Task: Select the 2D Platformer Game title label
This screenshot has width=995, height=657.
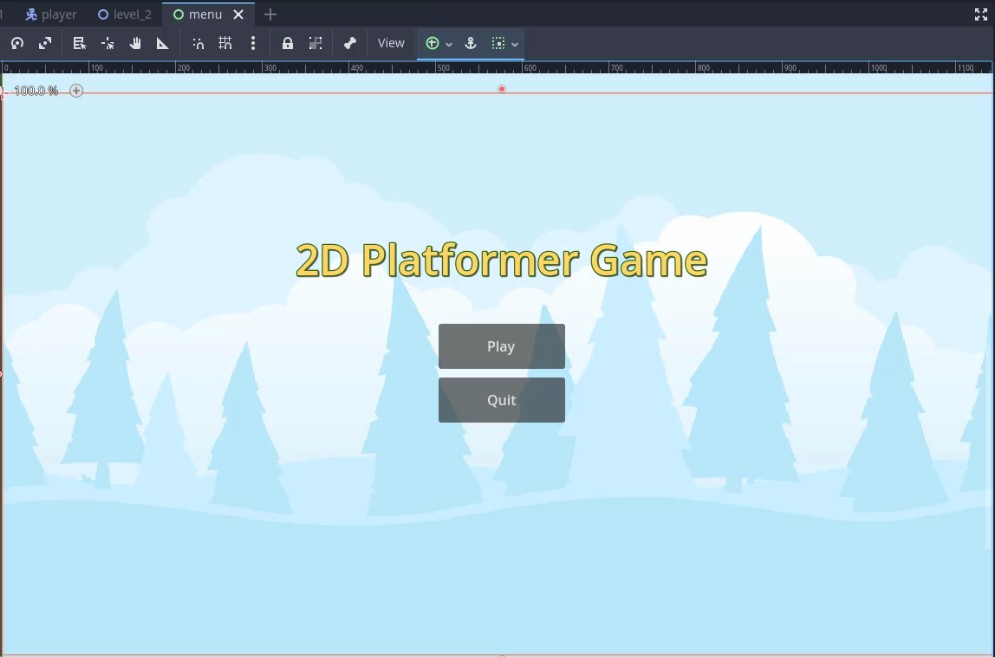Action: point(501,260)
